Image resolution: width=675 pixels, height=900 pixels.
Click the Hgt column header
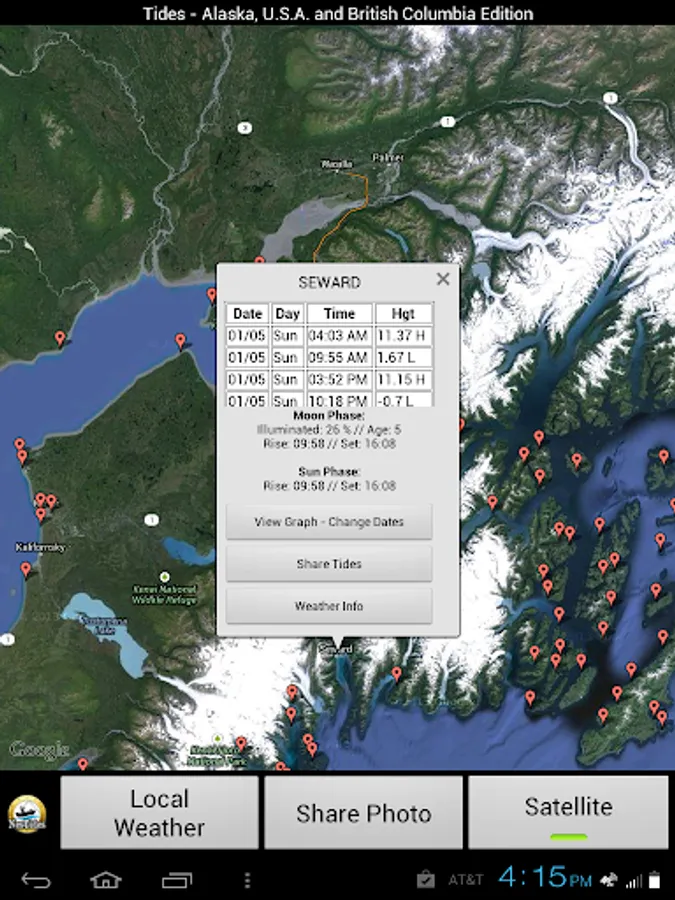[x=403, y=314]
